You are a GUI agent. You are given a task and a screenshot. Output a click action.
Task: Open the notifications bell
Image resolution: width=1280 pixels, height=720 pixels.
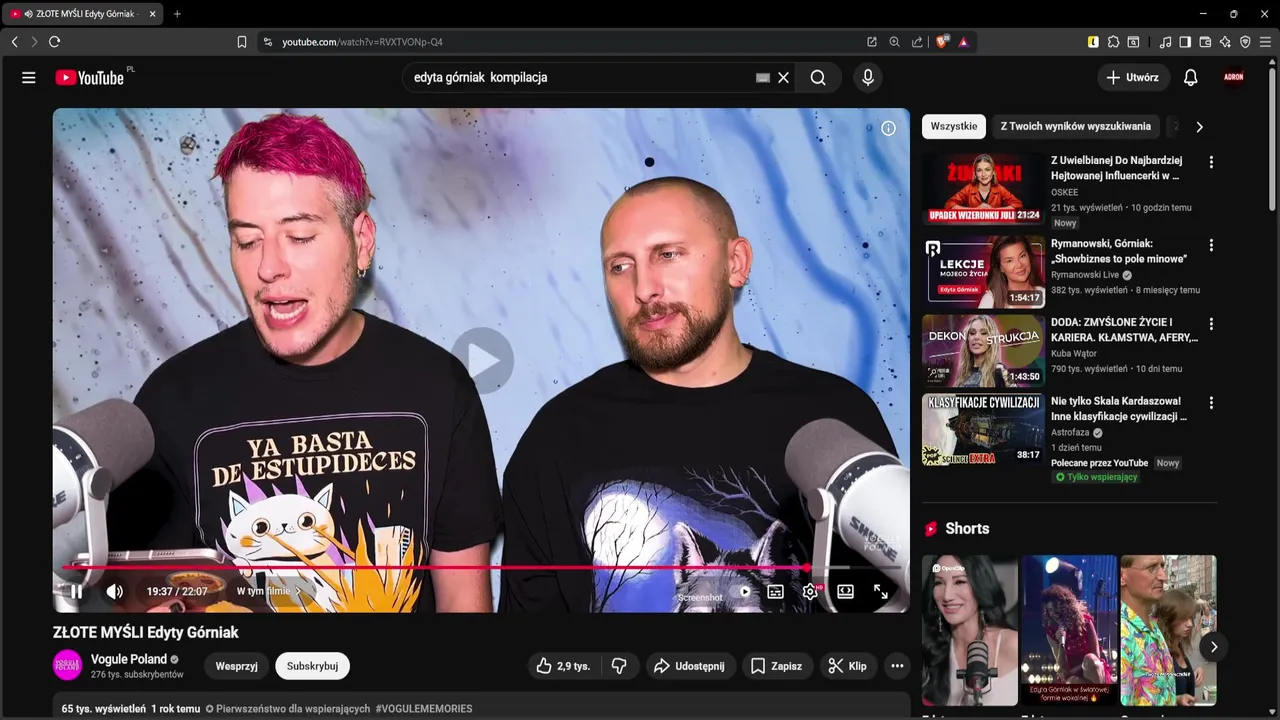[x=1190, y=77]
